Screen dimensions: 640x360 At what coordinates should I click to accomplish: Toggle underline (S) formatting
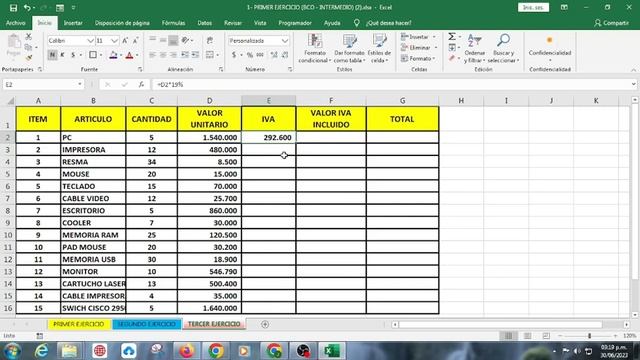click(x=73, y=55)
